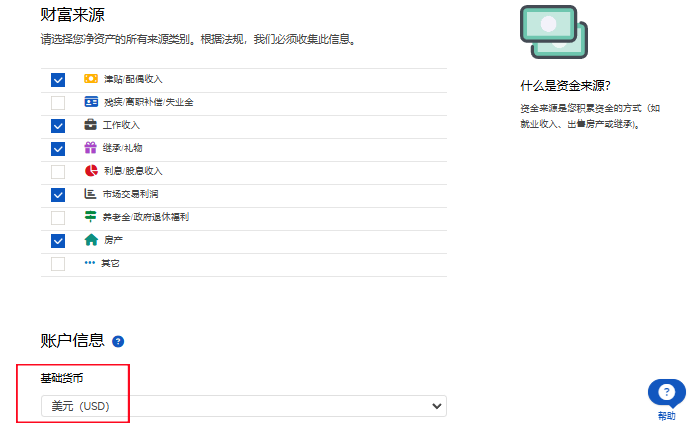Tick the 利息/股息收入 checkbox
The image size is (700, 429).
pyautogui.click(x=58, y=171)
